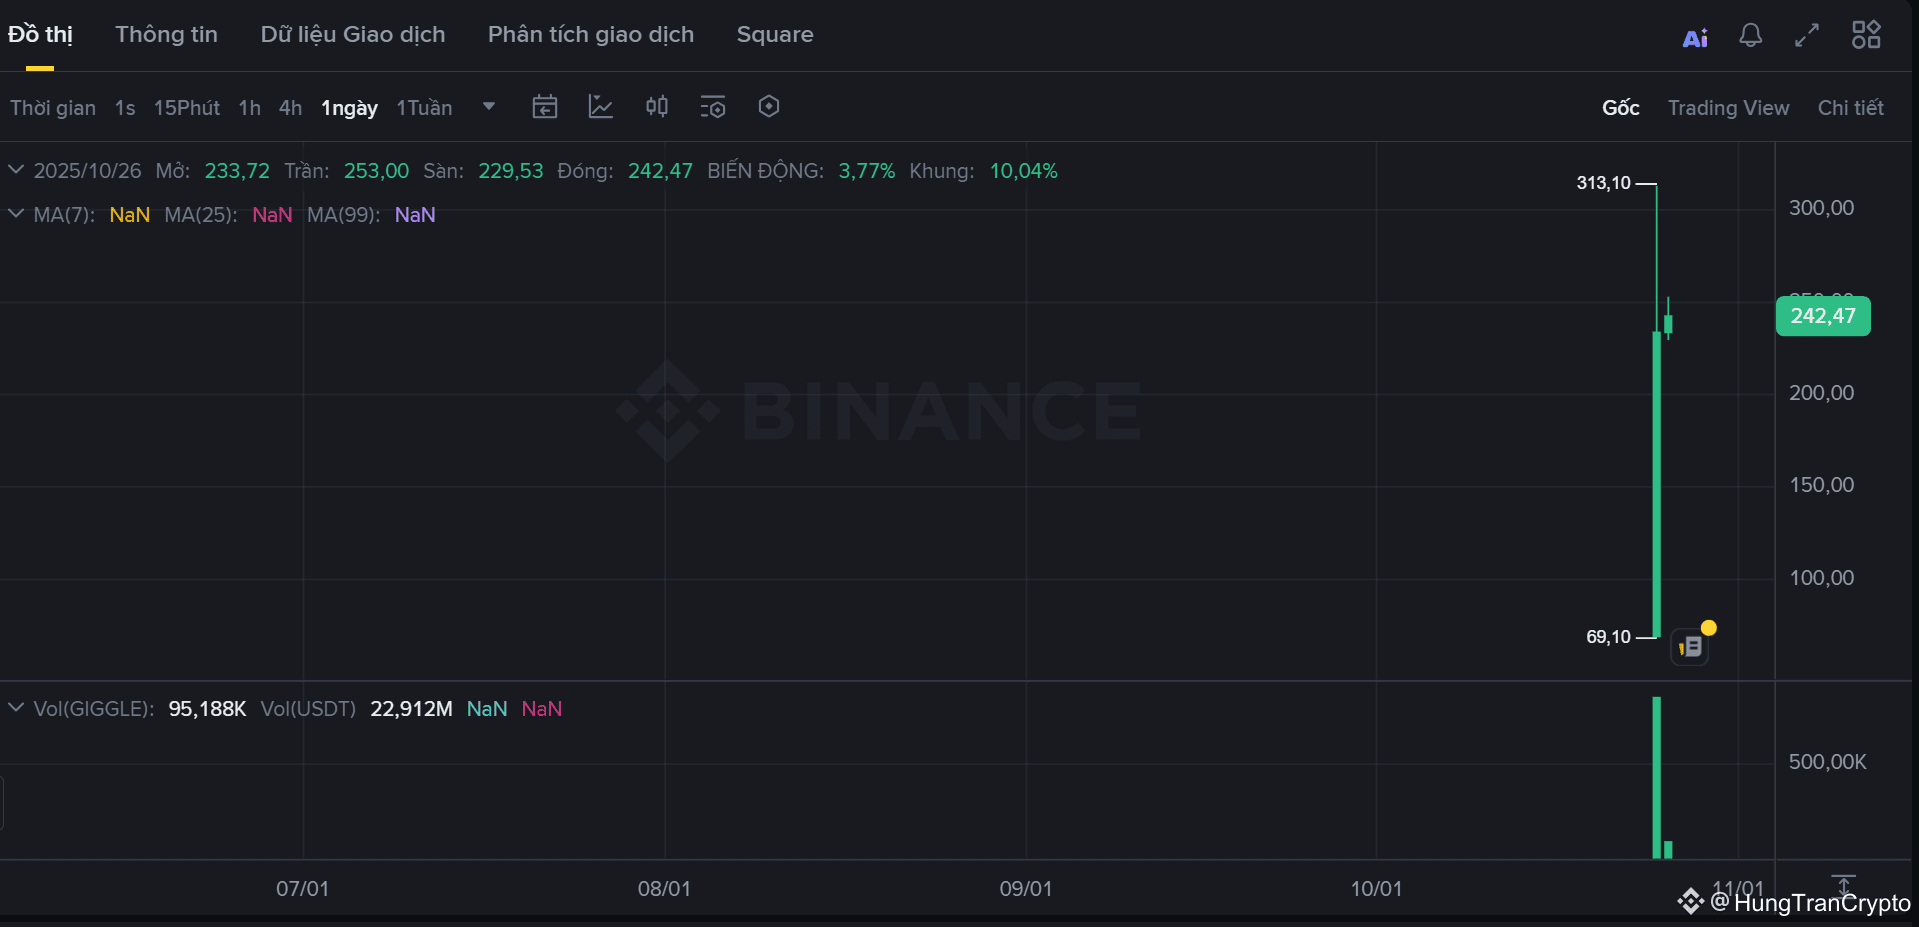Open the chart display settings icon
The width and height of the screenshot is (1919, 927).
pyautogui.click(x=713, y=107)
